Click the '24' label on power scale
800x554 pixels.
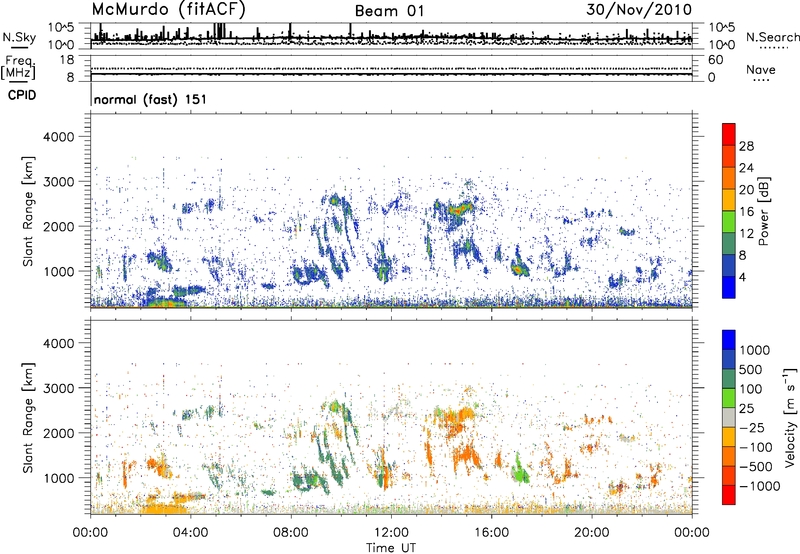[x=746, y=168]
